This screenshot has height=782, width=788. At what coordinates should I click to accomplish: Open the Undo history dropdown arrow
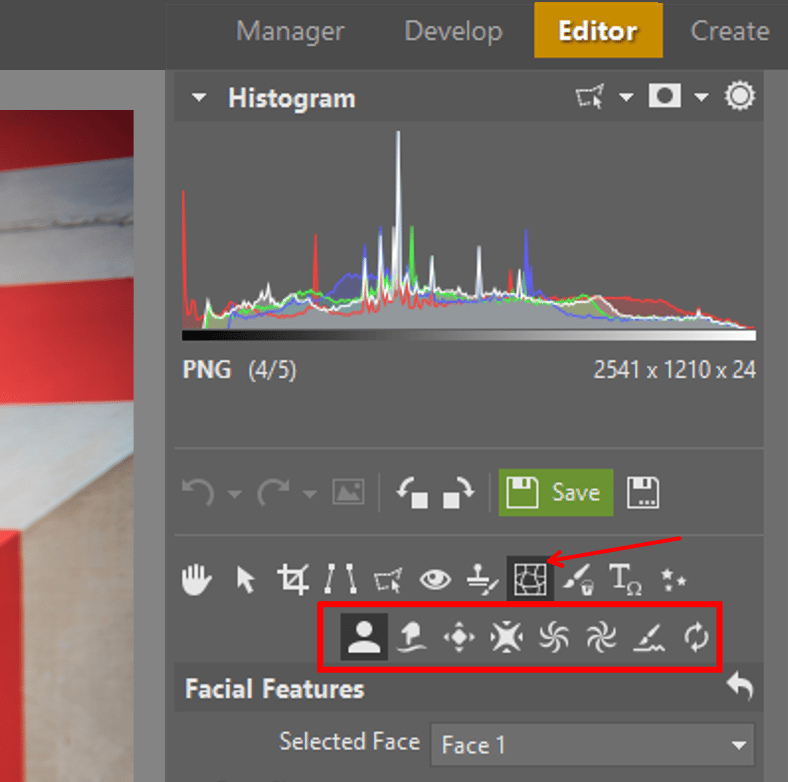pos(234,494)
